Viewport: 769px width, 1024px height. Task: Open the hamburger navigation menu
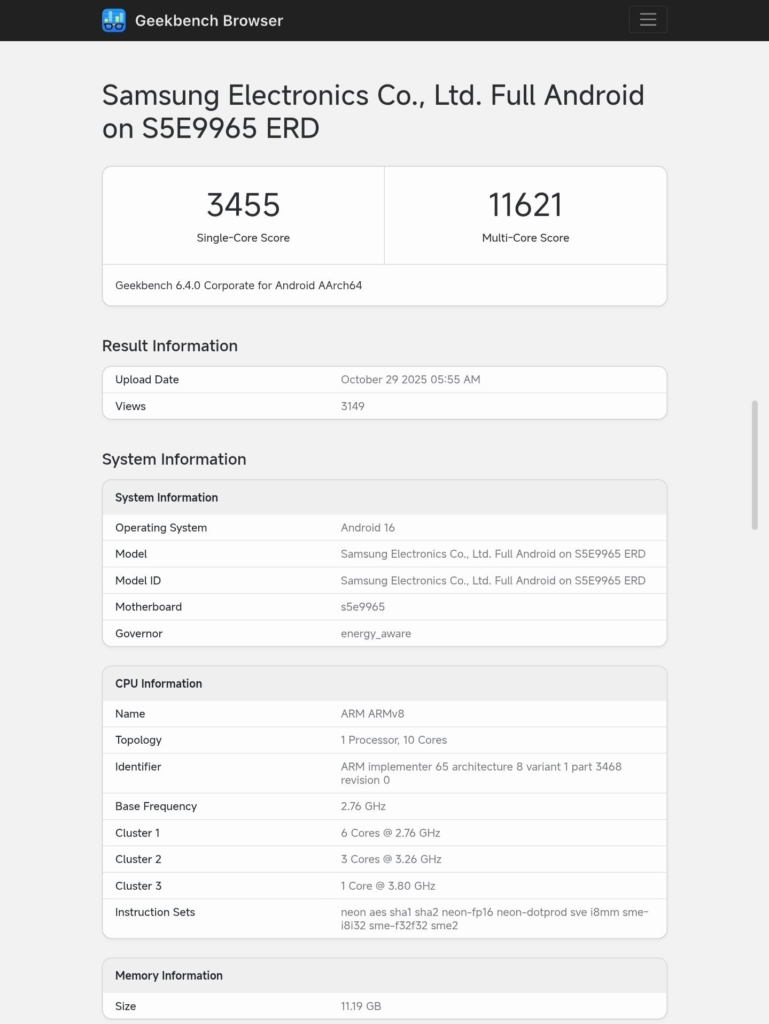coord(648,19)
